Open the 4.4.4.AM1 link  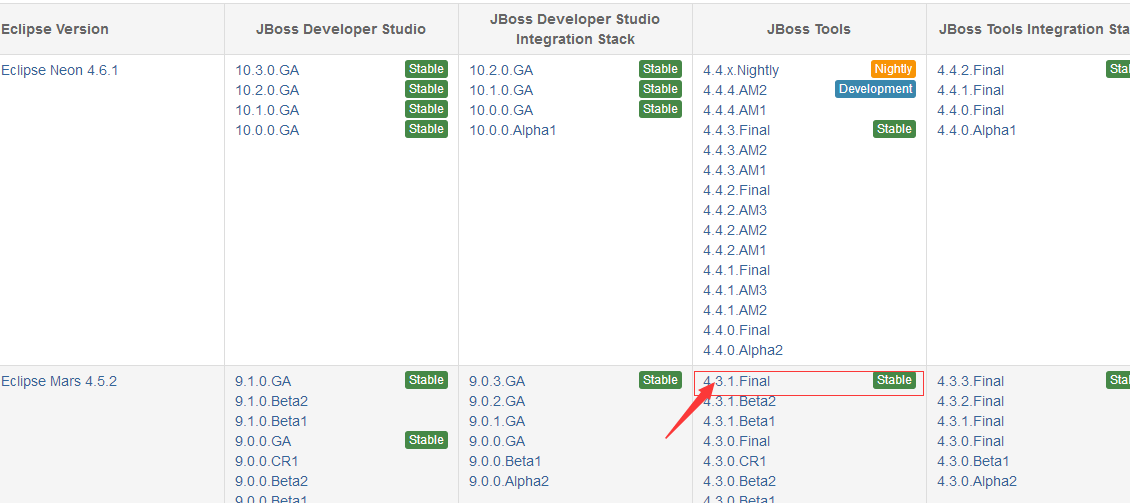coord(735,110)
